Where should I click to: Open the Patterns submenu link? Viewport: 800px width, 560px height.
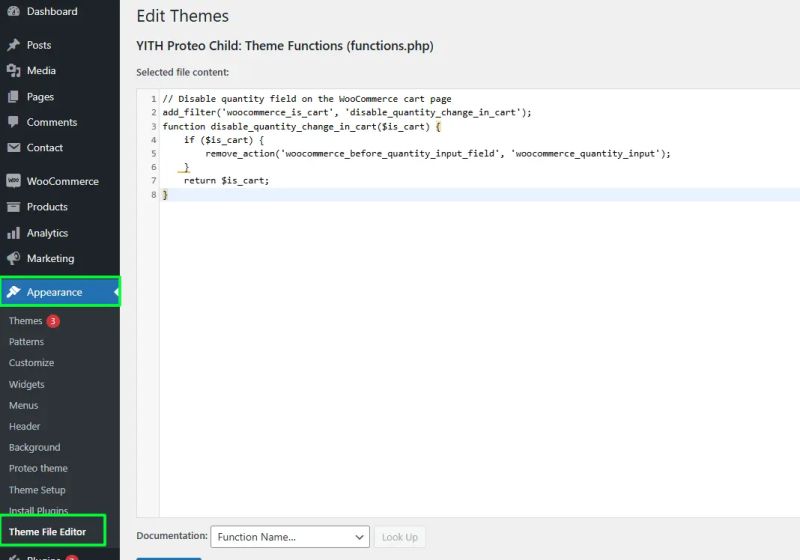(26, 342)
